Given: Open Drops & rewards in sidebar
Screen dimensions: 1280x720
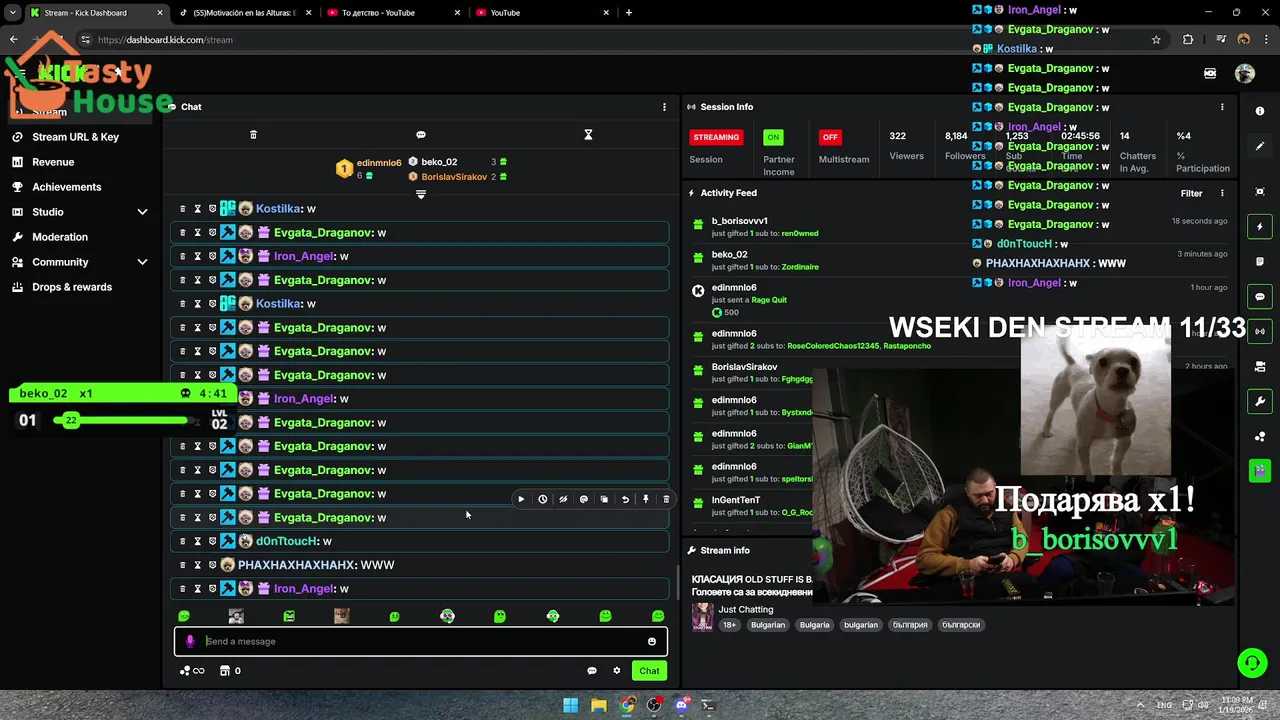Looking at the screenshot, I should 72,287.
